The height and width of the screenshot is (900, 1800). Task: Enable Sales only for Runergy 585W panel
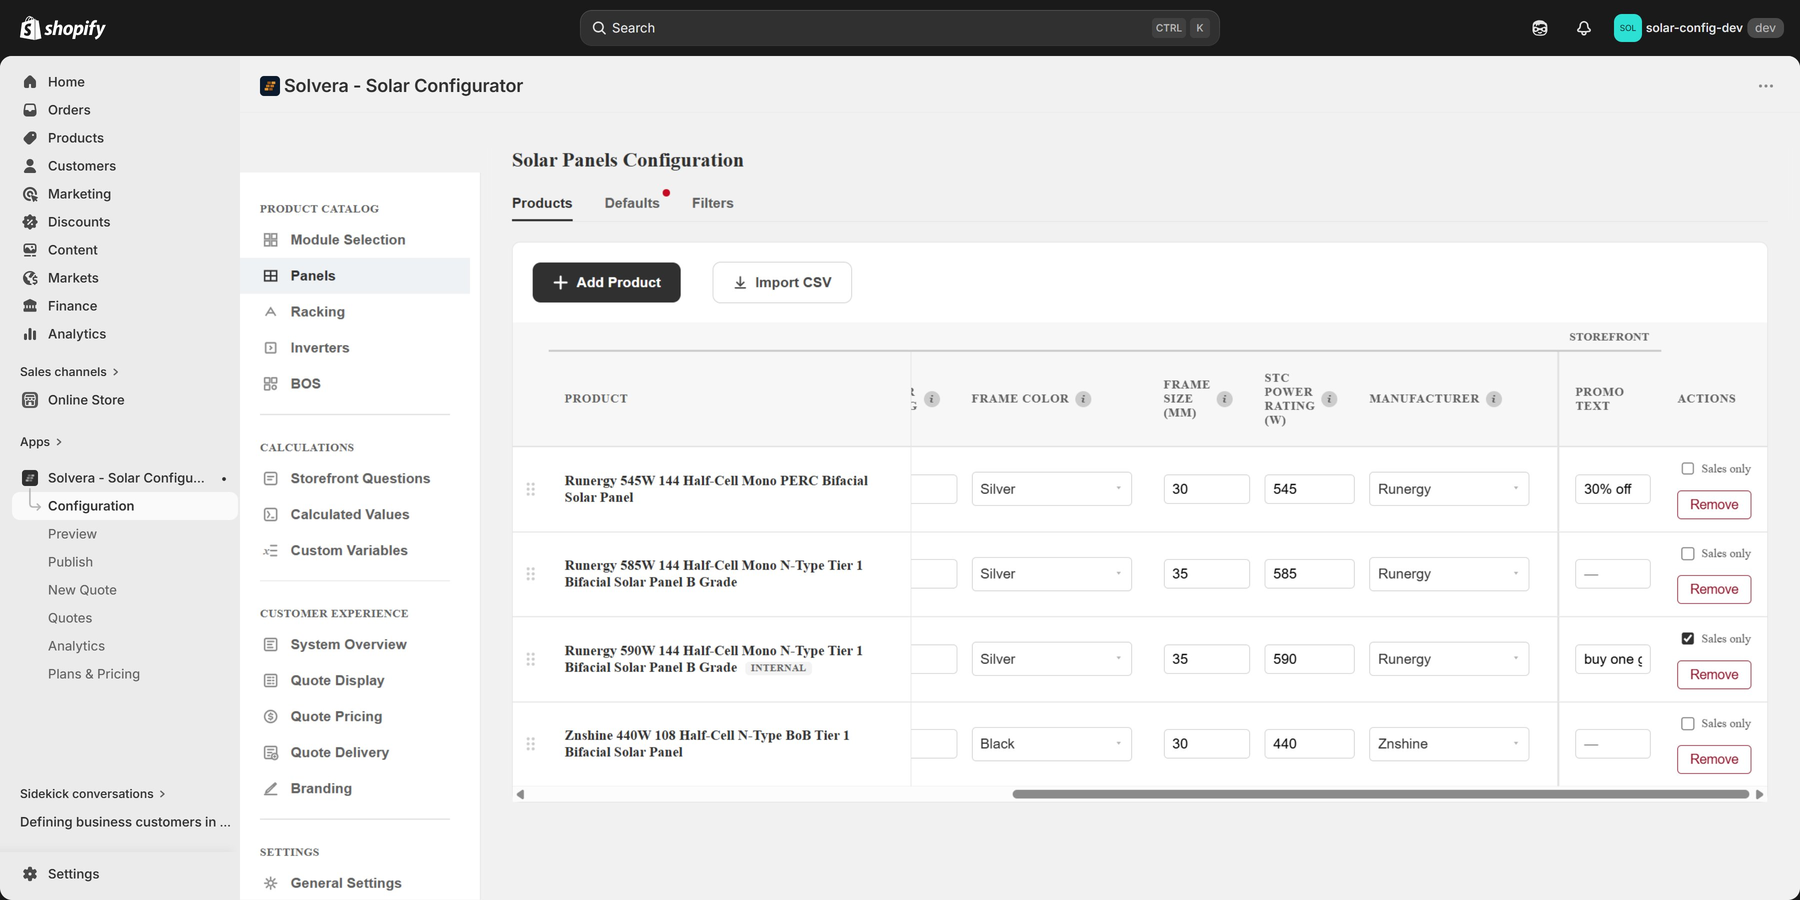(x=1688, y=554)
